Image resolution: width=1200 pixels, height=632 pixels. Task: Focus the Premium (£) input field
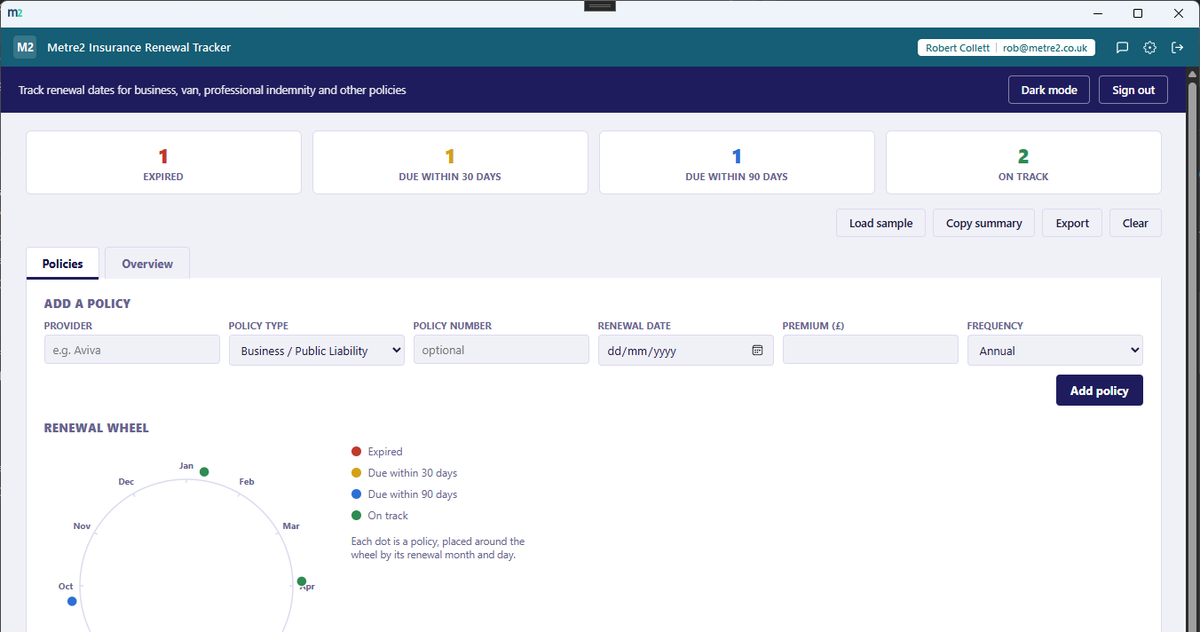coord(870,350)
